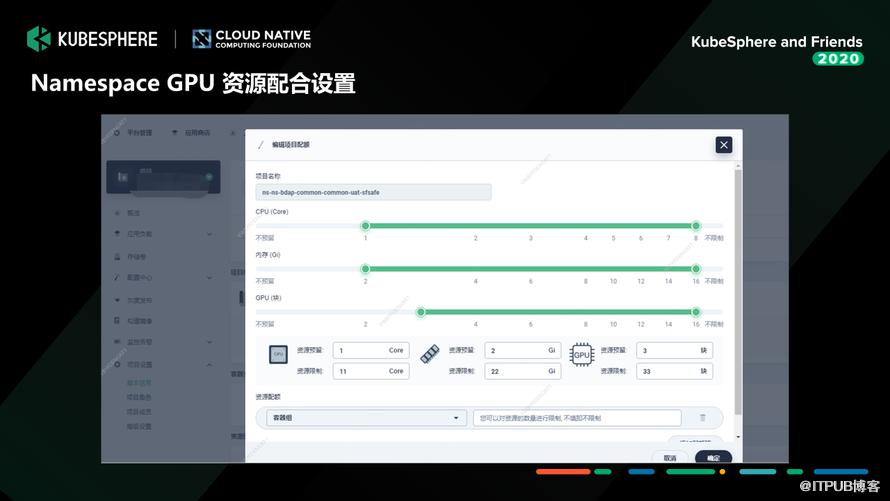The width and height of the screenshot is (890, 501).
Task: Click the memory slider lower handle at 2
Action: (366, 269)
